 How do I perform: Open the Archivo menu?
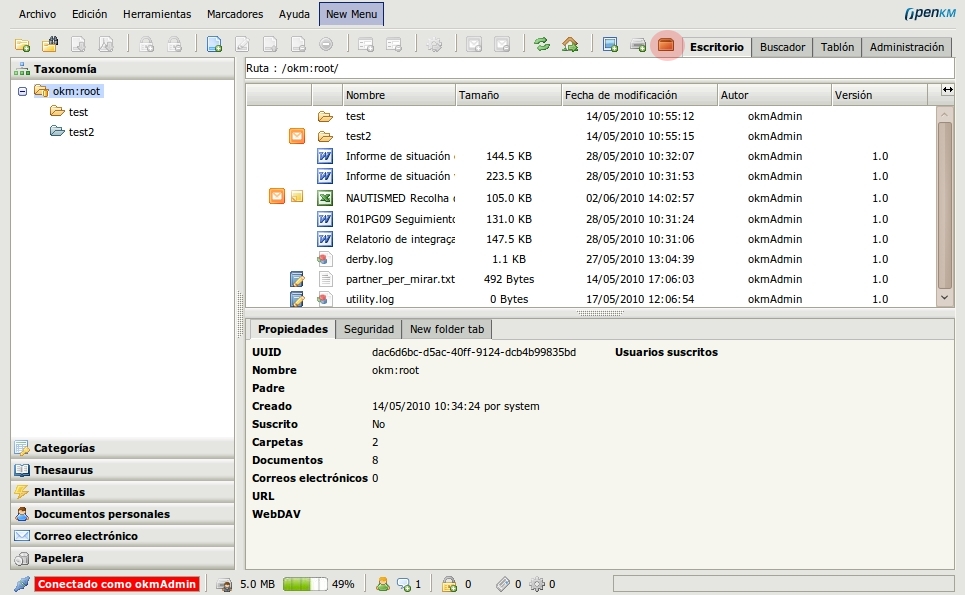tap(38, 14)
